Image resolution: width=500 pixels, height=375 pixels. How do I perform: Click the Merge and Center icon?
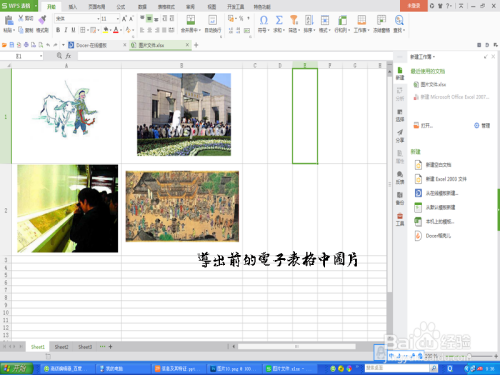(x=191, y=20)
